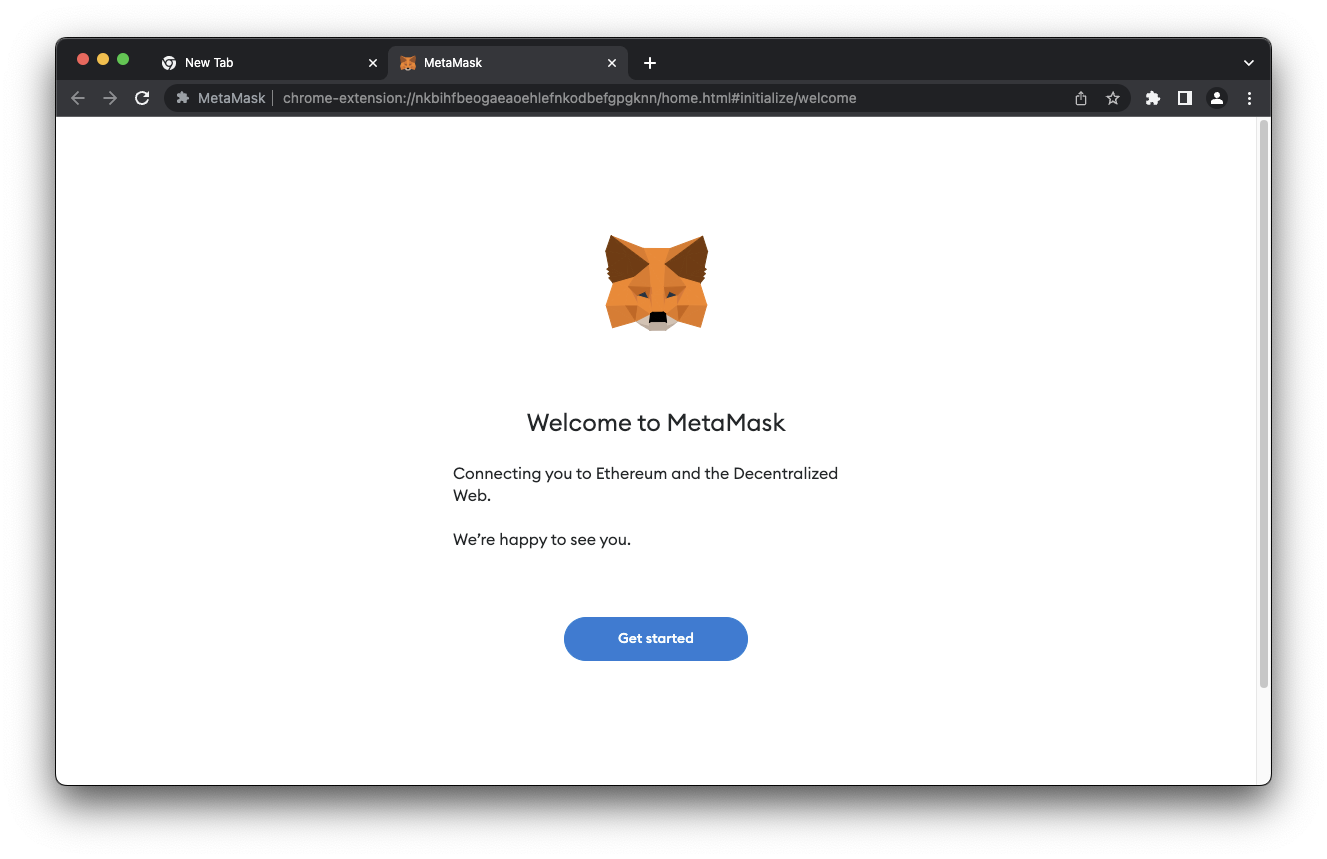The image size is (1327, 859).
Task: Click 'Connecting you to Ethereum' paragraph
Action: [646, 484]
